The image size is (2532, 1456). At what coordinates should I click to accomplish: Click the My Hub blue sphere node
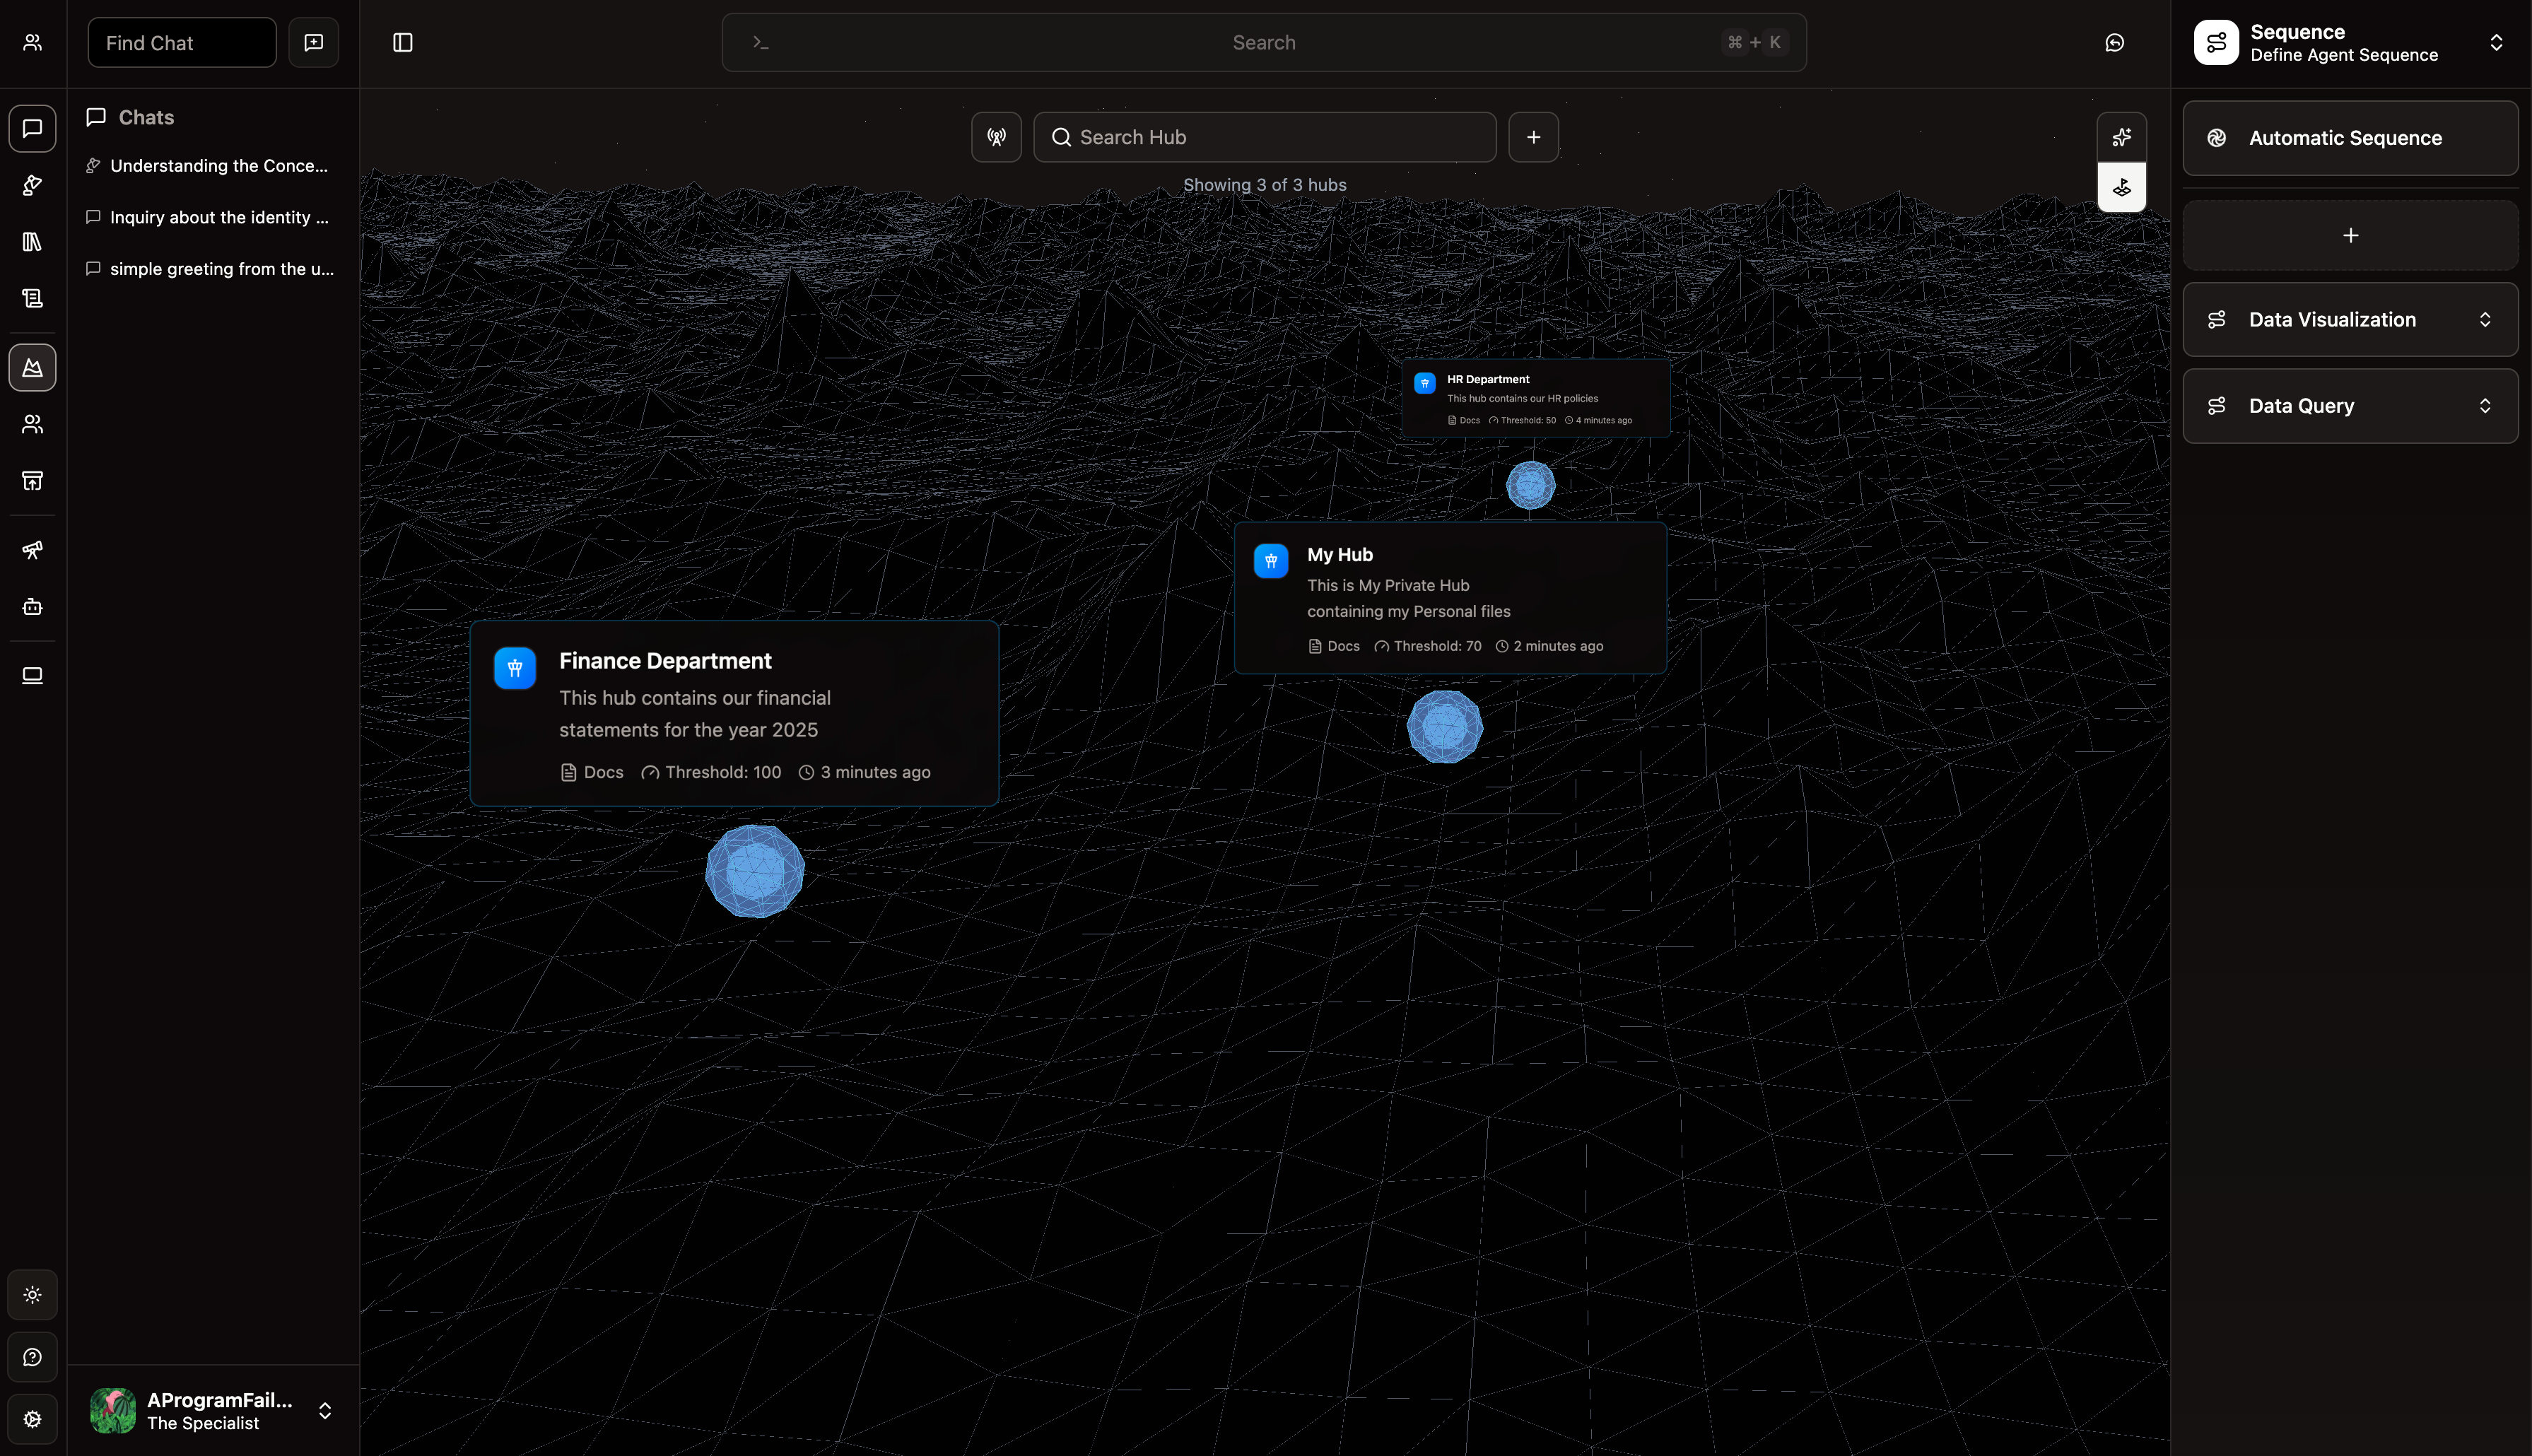click(1444, 727)
